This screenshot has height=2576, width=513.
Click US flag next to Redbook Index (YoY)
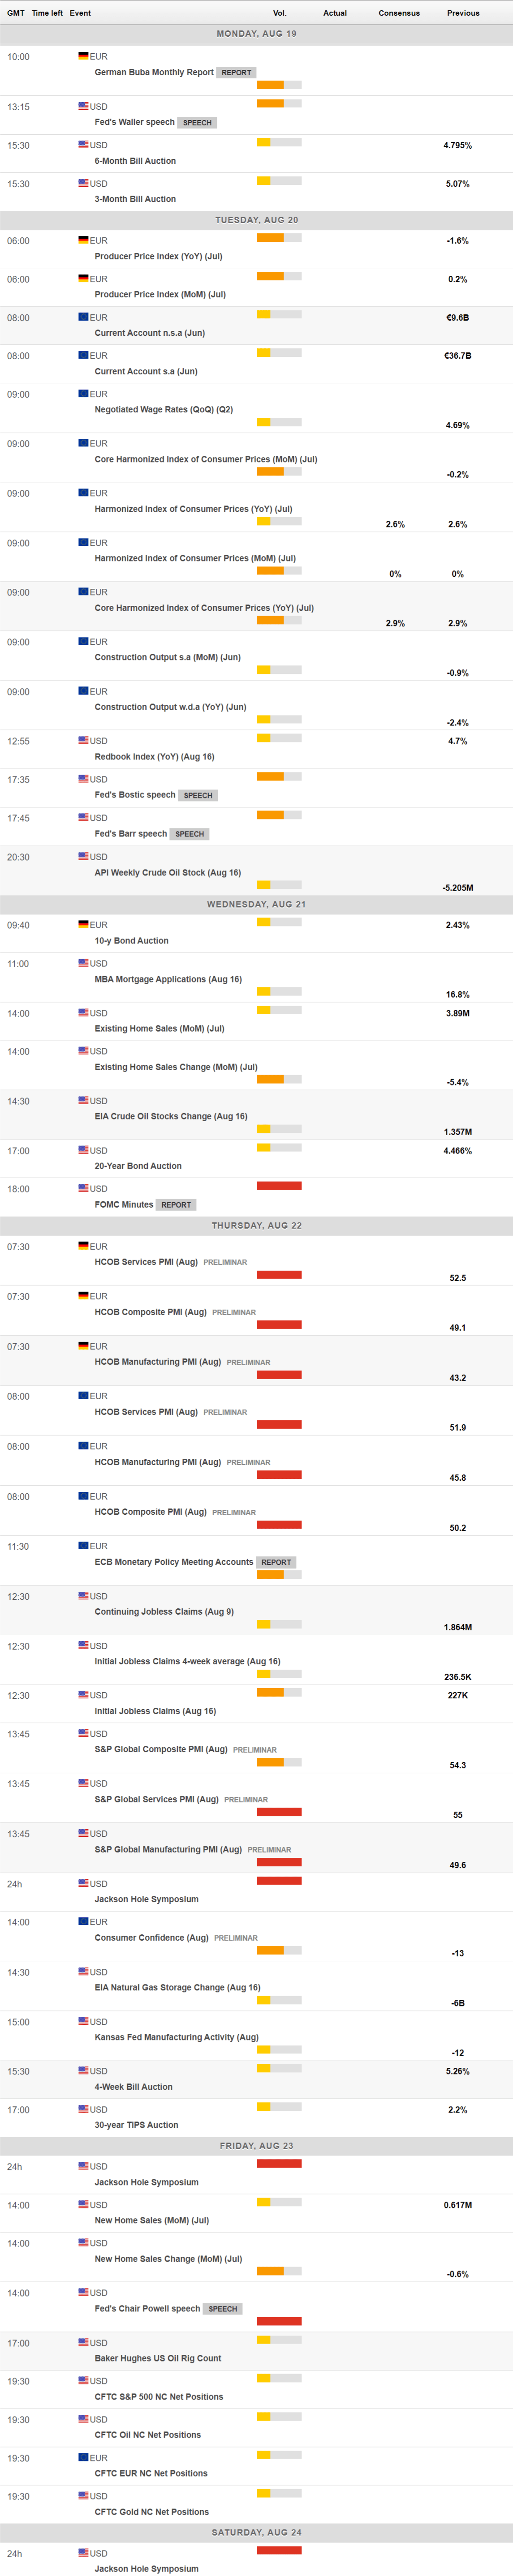click(84, 740)
